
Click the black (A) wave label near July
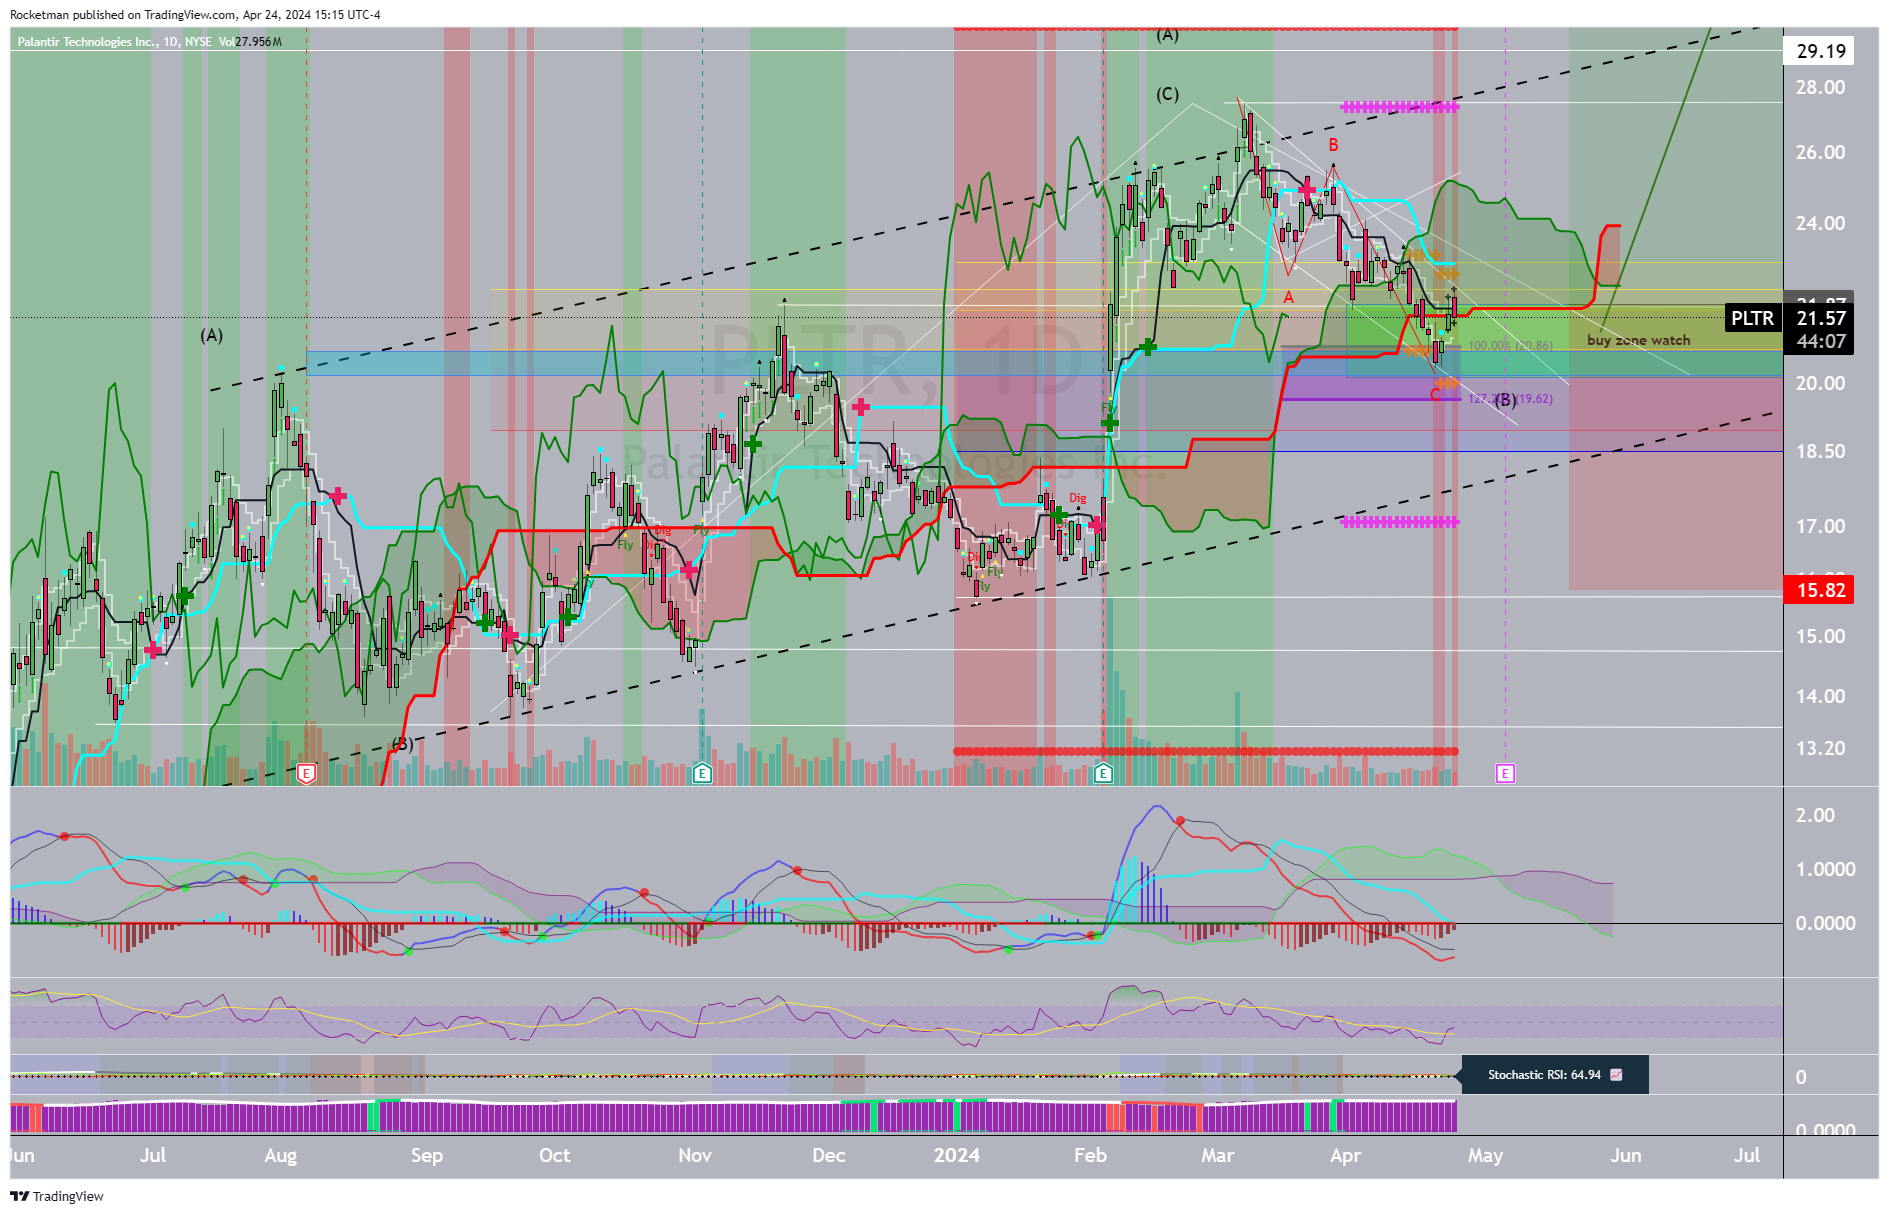(211, 335)
